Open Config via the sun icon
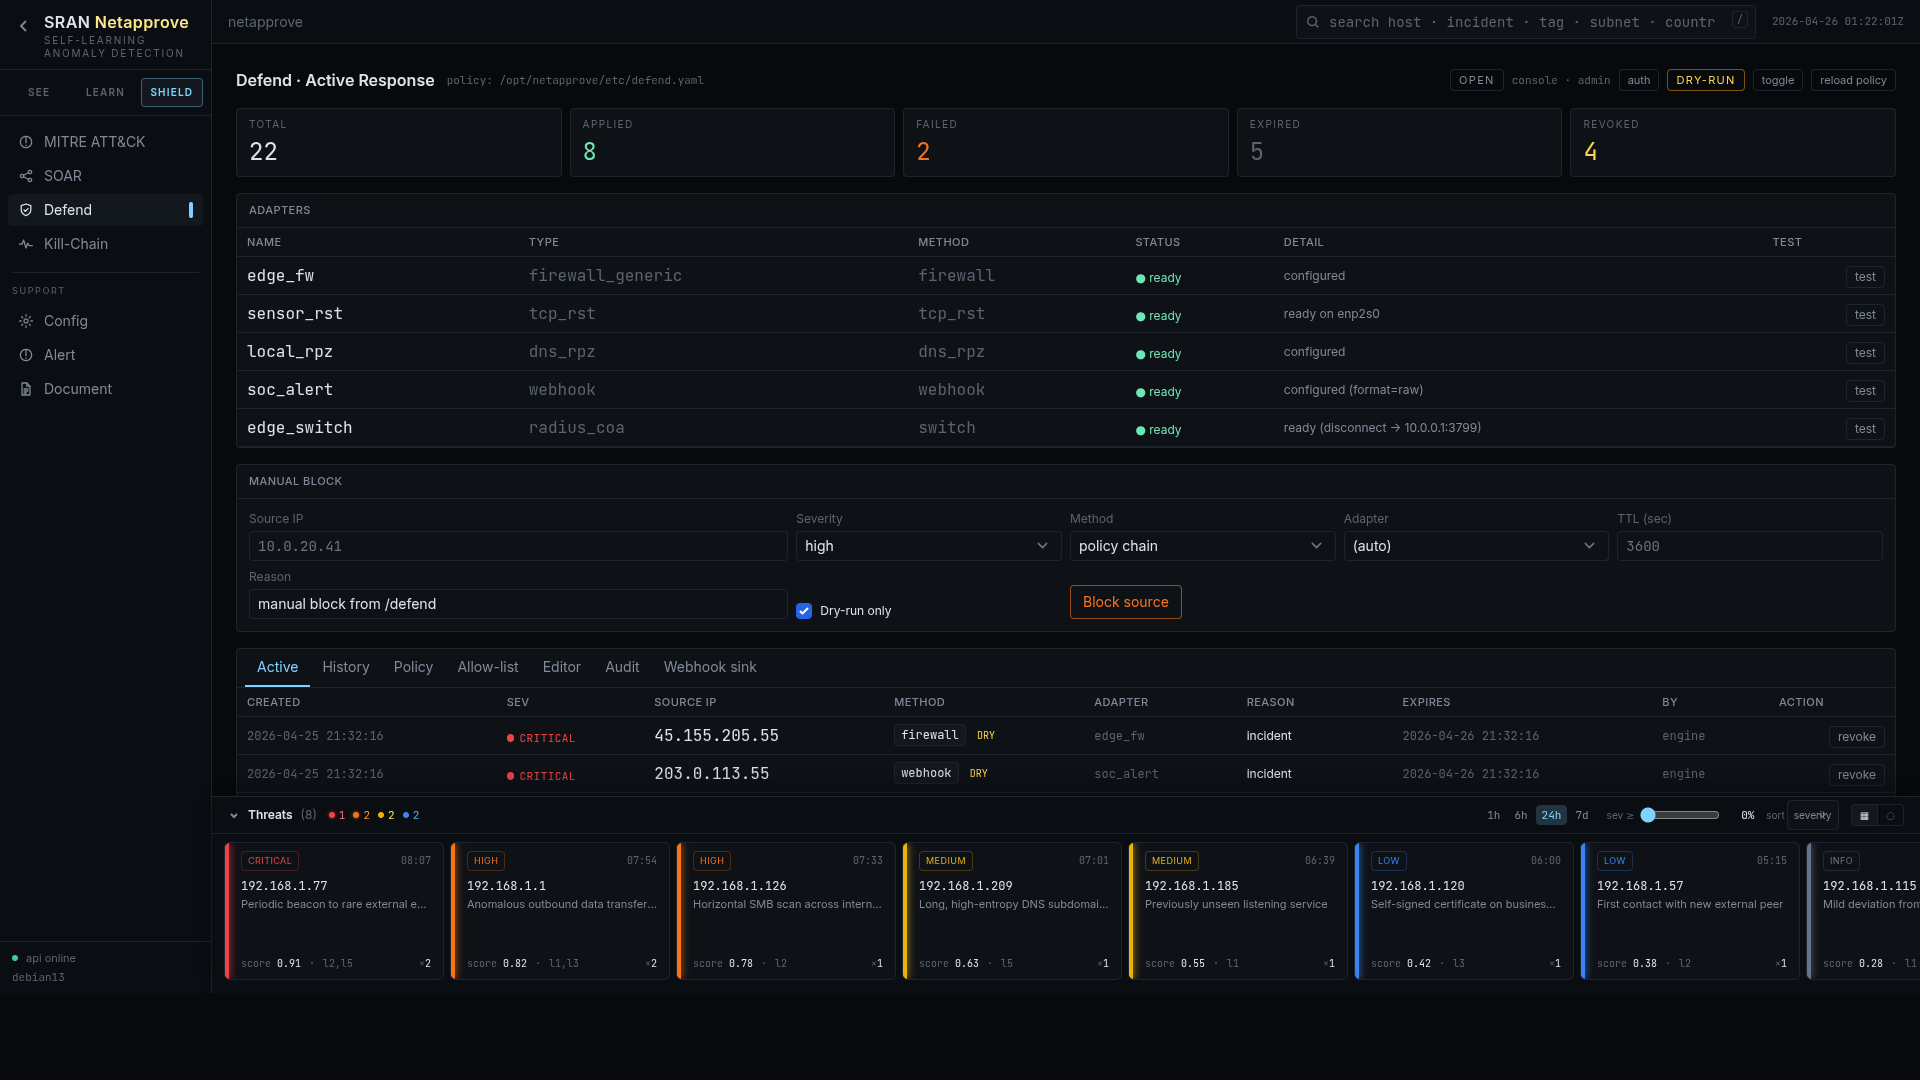Image resolution: width=1920 pixels, height=1080 pixels. (26, 321)
